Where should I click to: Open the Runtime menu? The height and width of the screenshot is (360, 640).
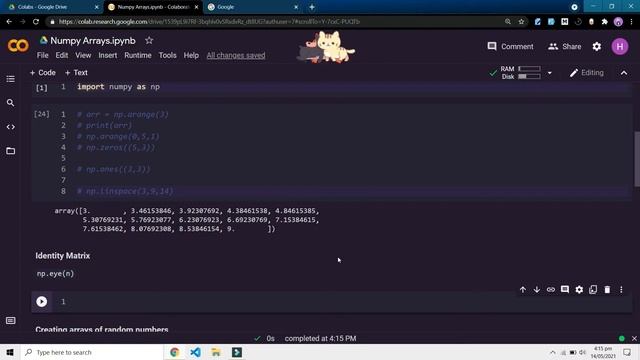(138, 56)
